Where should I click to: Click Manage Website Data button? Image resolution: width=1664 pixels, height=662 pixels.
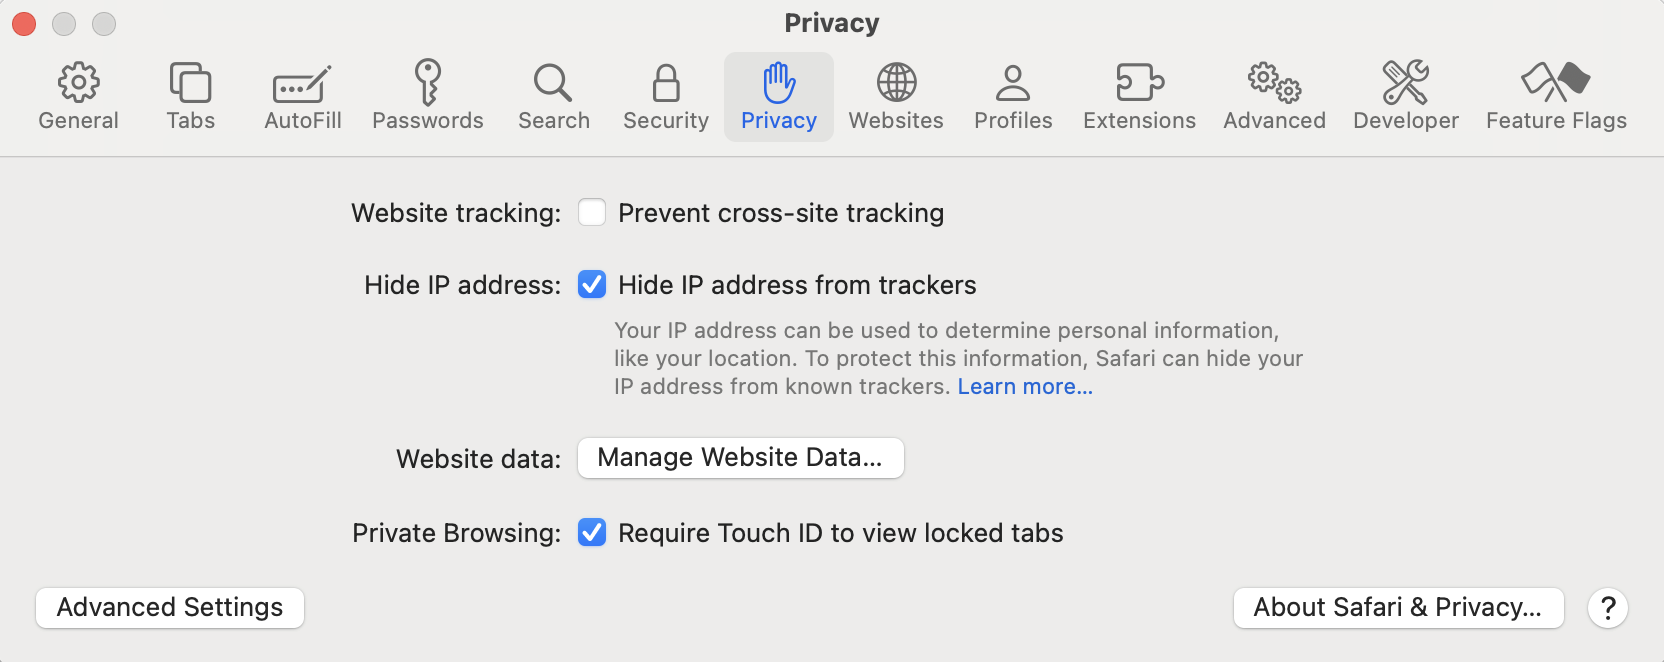pos(741,458)
